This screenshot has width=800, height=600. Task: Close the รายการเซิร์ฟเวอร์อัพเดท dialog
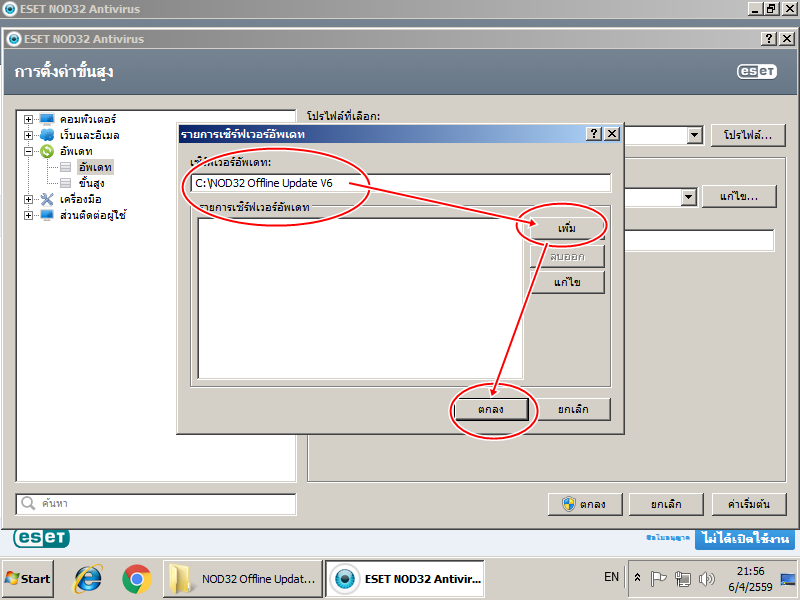(612, 134)
